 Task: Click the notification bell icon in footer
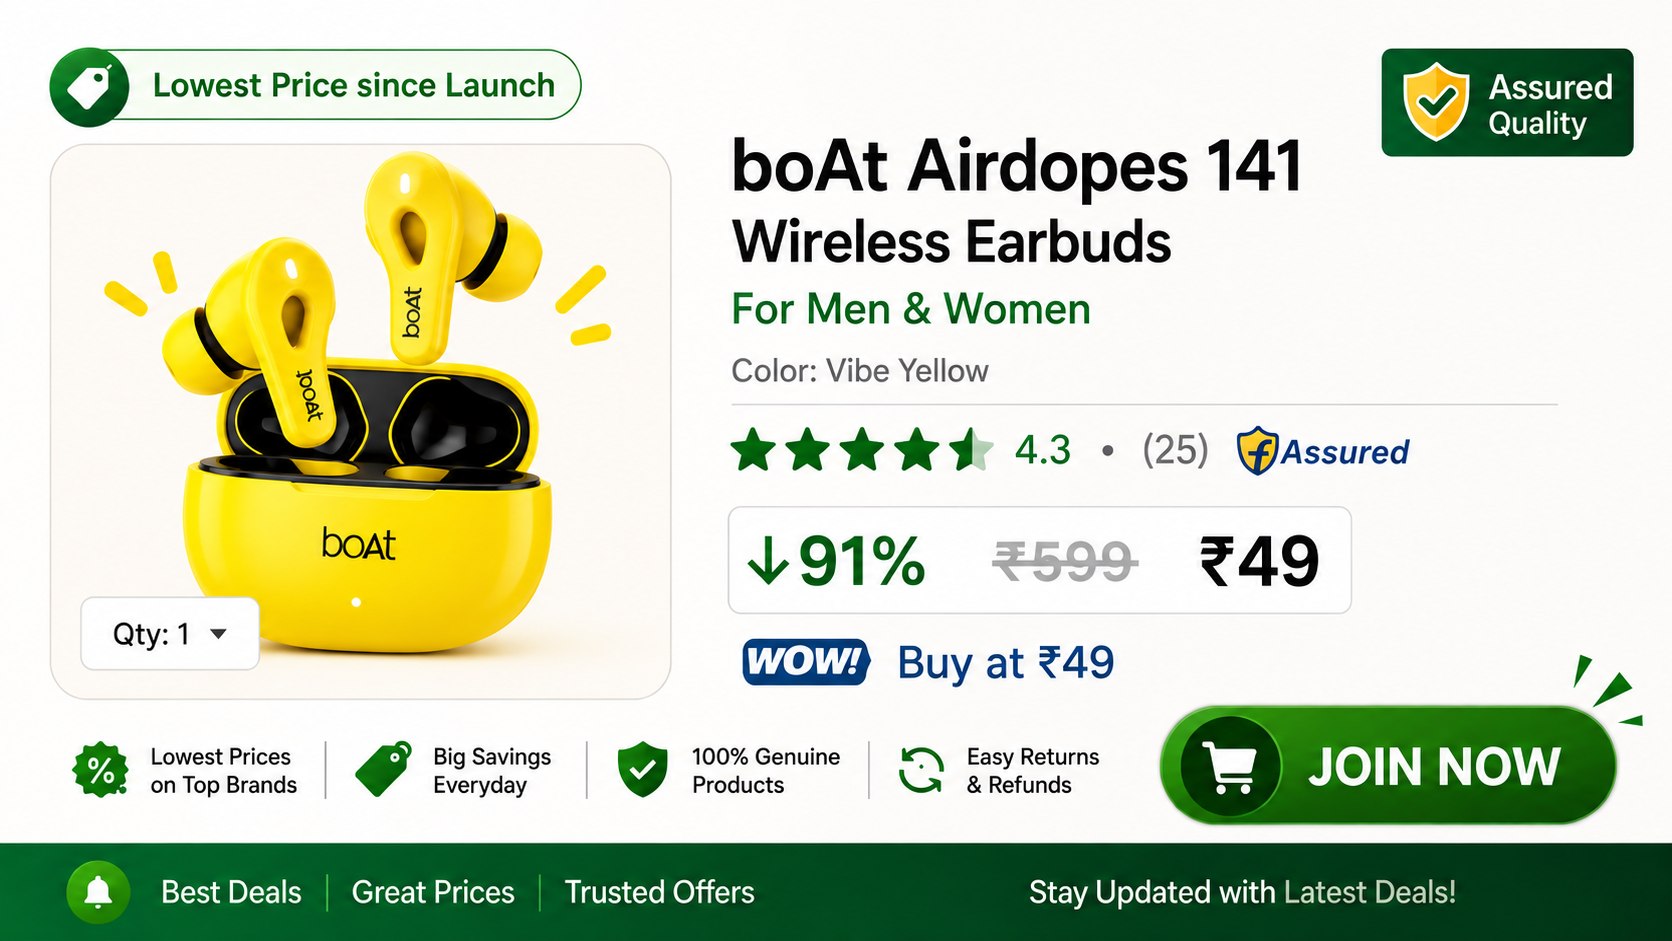tap(98, 892)
